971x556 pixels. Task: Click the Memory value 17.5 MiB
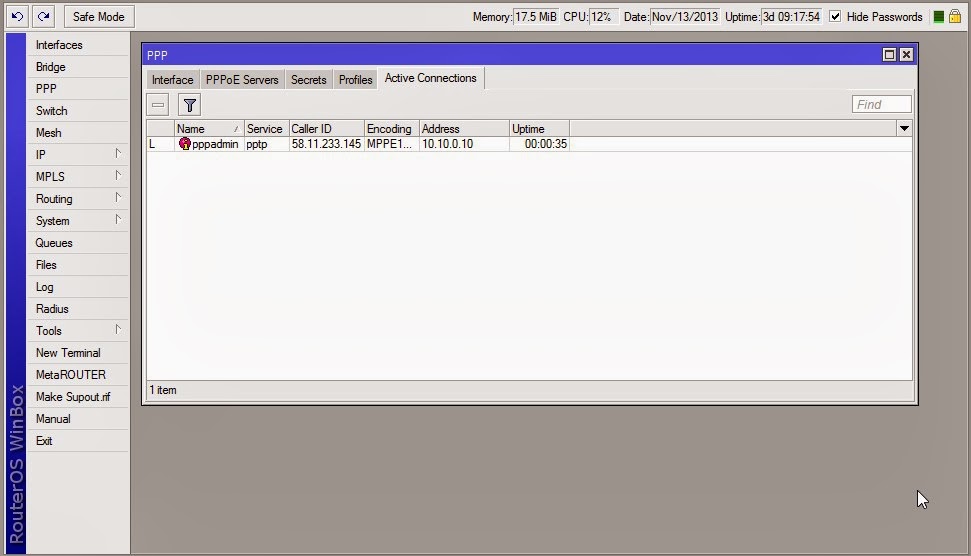(536, 17)
